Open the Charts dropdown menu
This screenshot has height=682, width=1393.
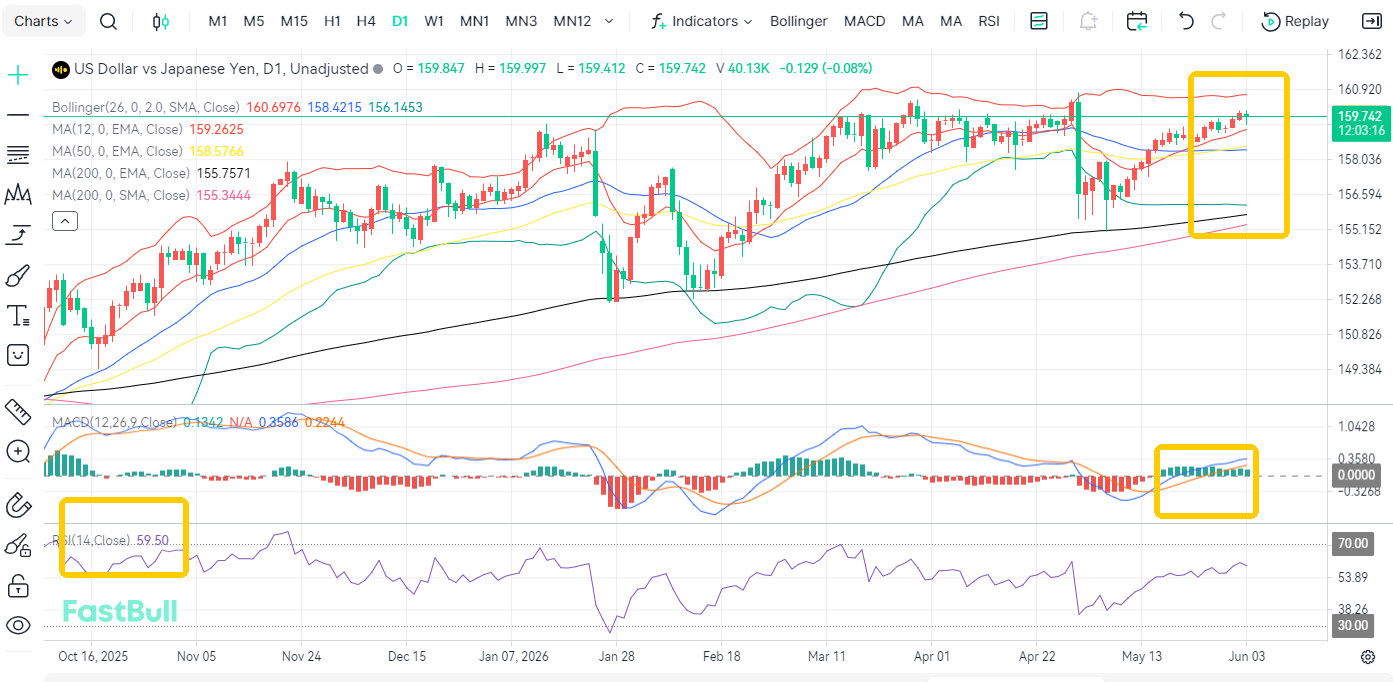pyautogui.click(x=44, y=21)
